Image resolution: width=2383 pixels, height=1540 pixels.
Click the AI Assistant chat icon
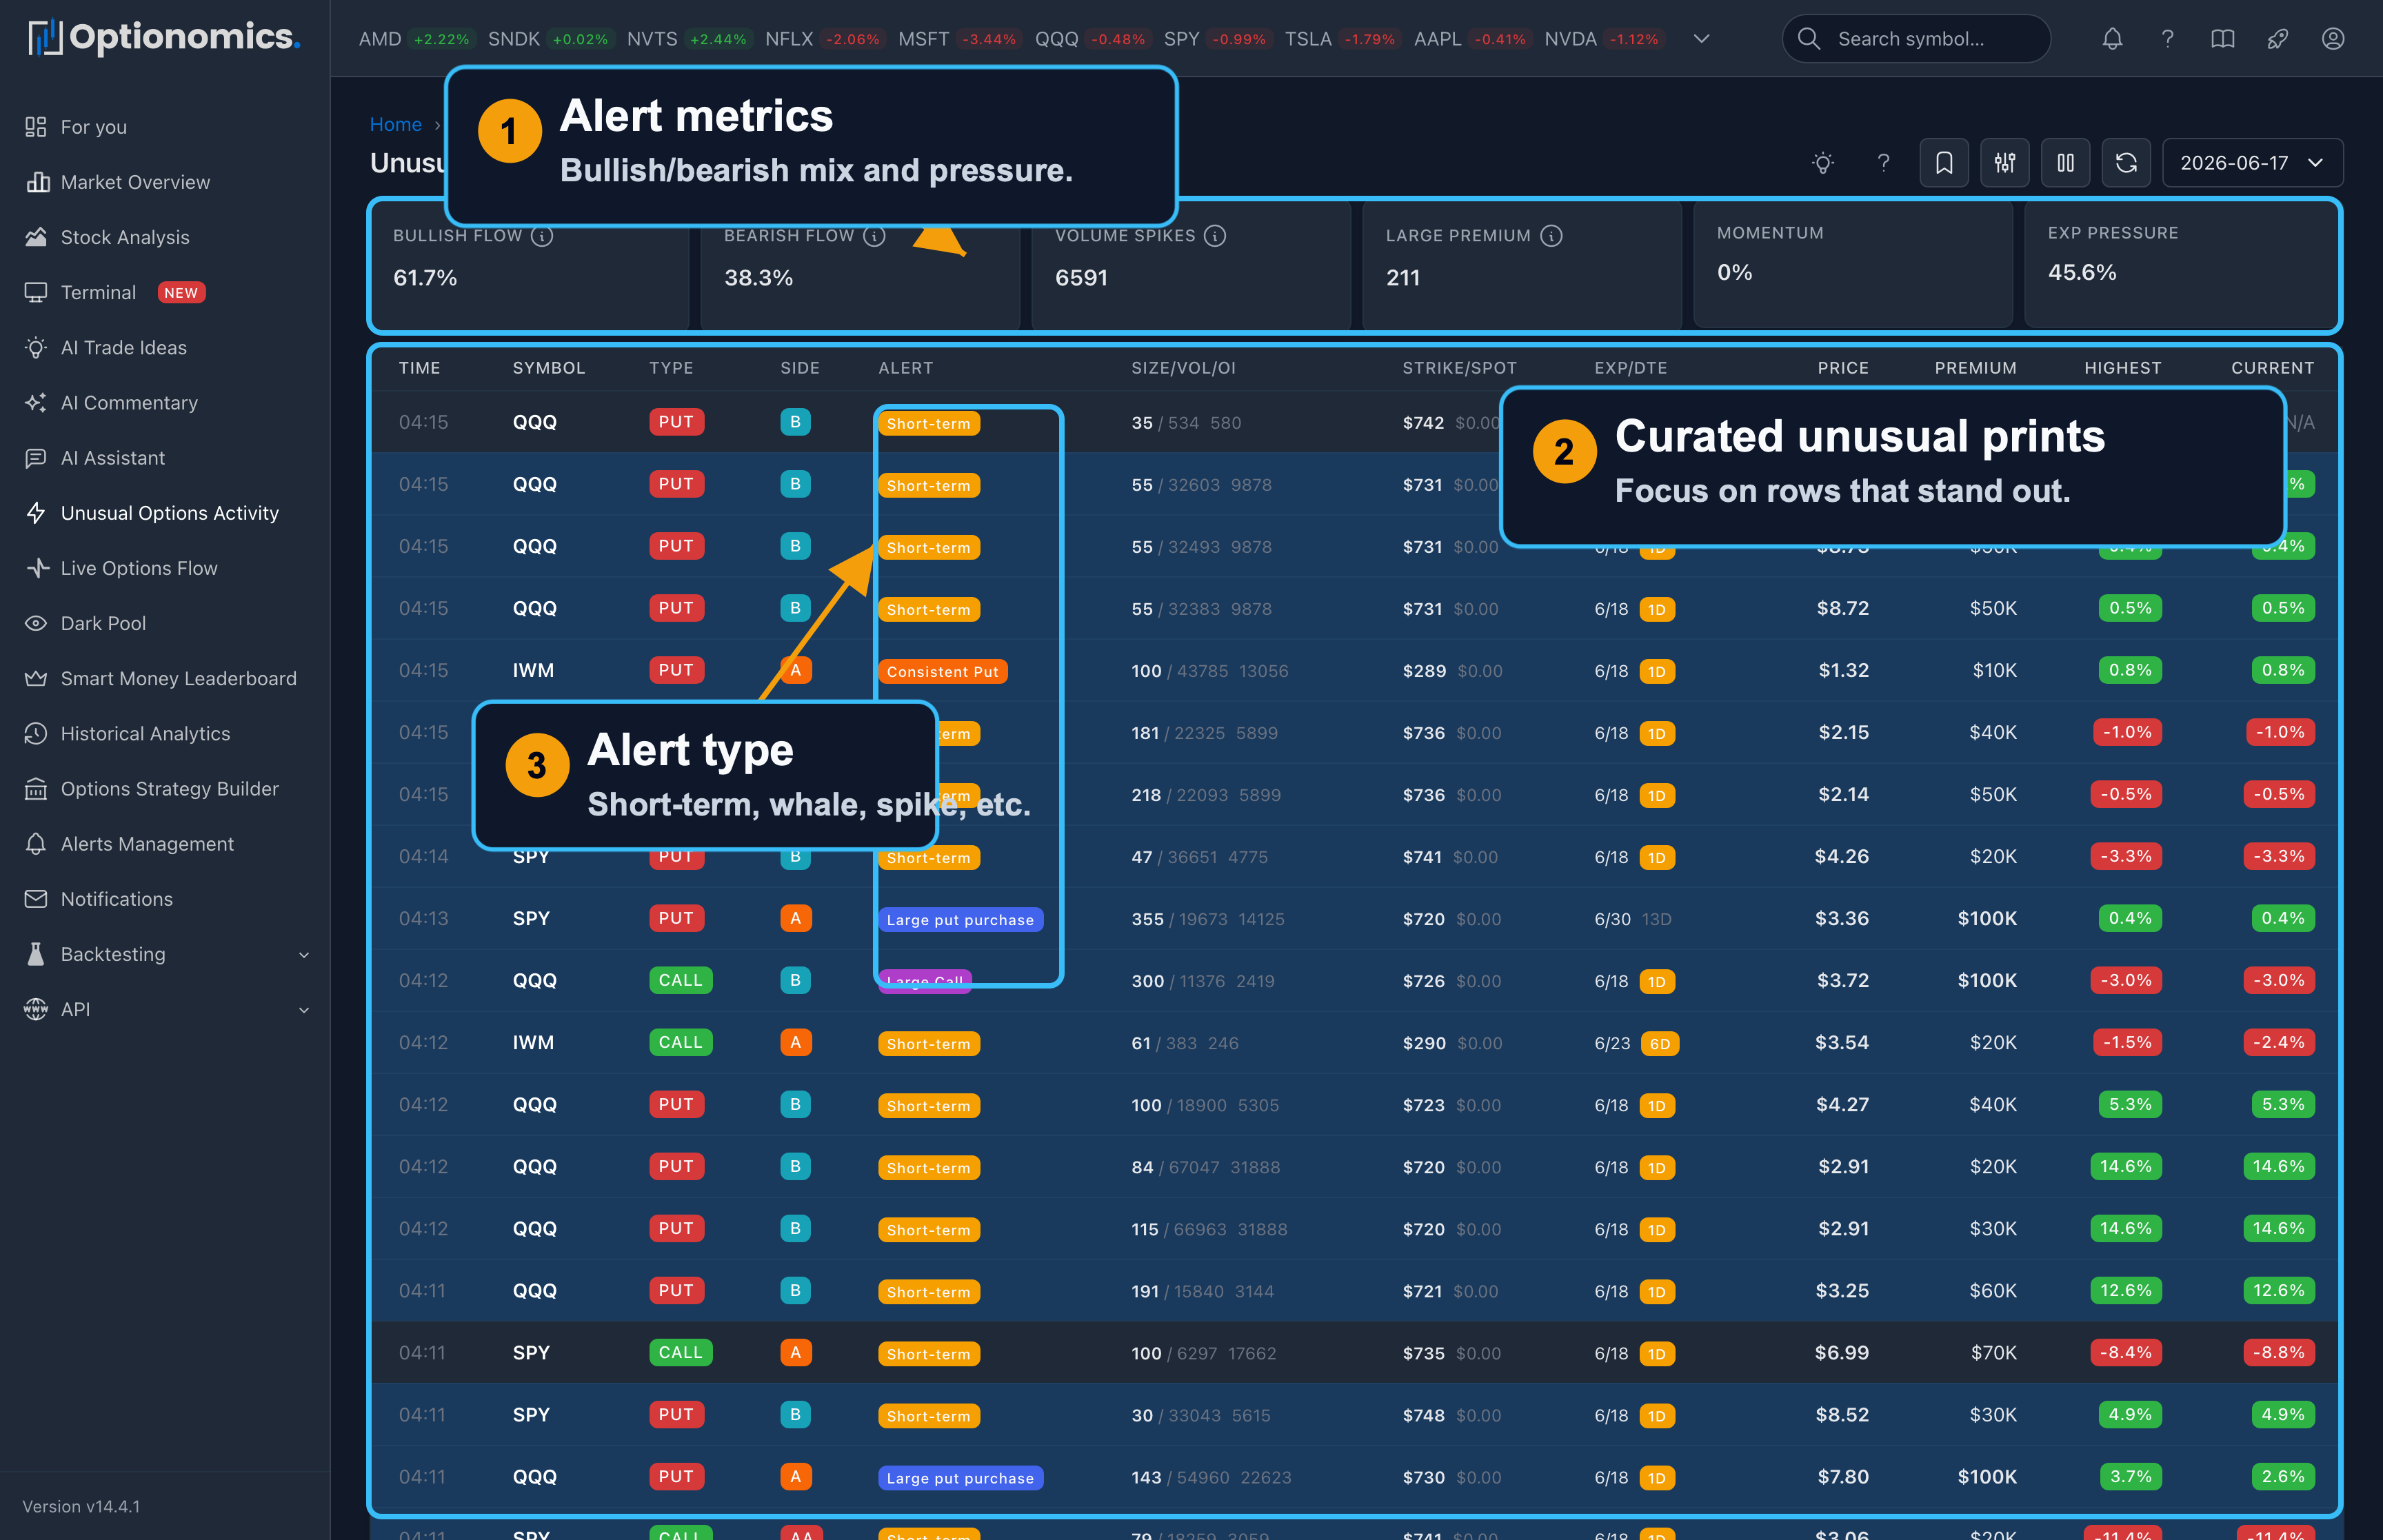[x=36, y=458]
